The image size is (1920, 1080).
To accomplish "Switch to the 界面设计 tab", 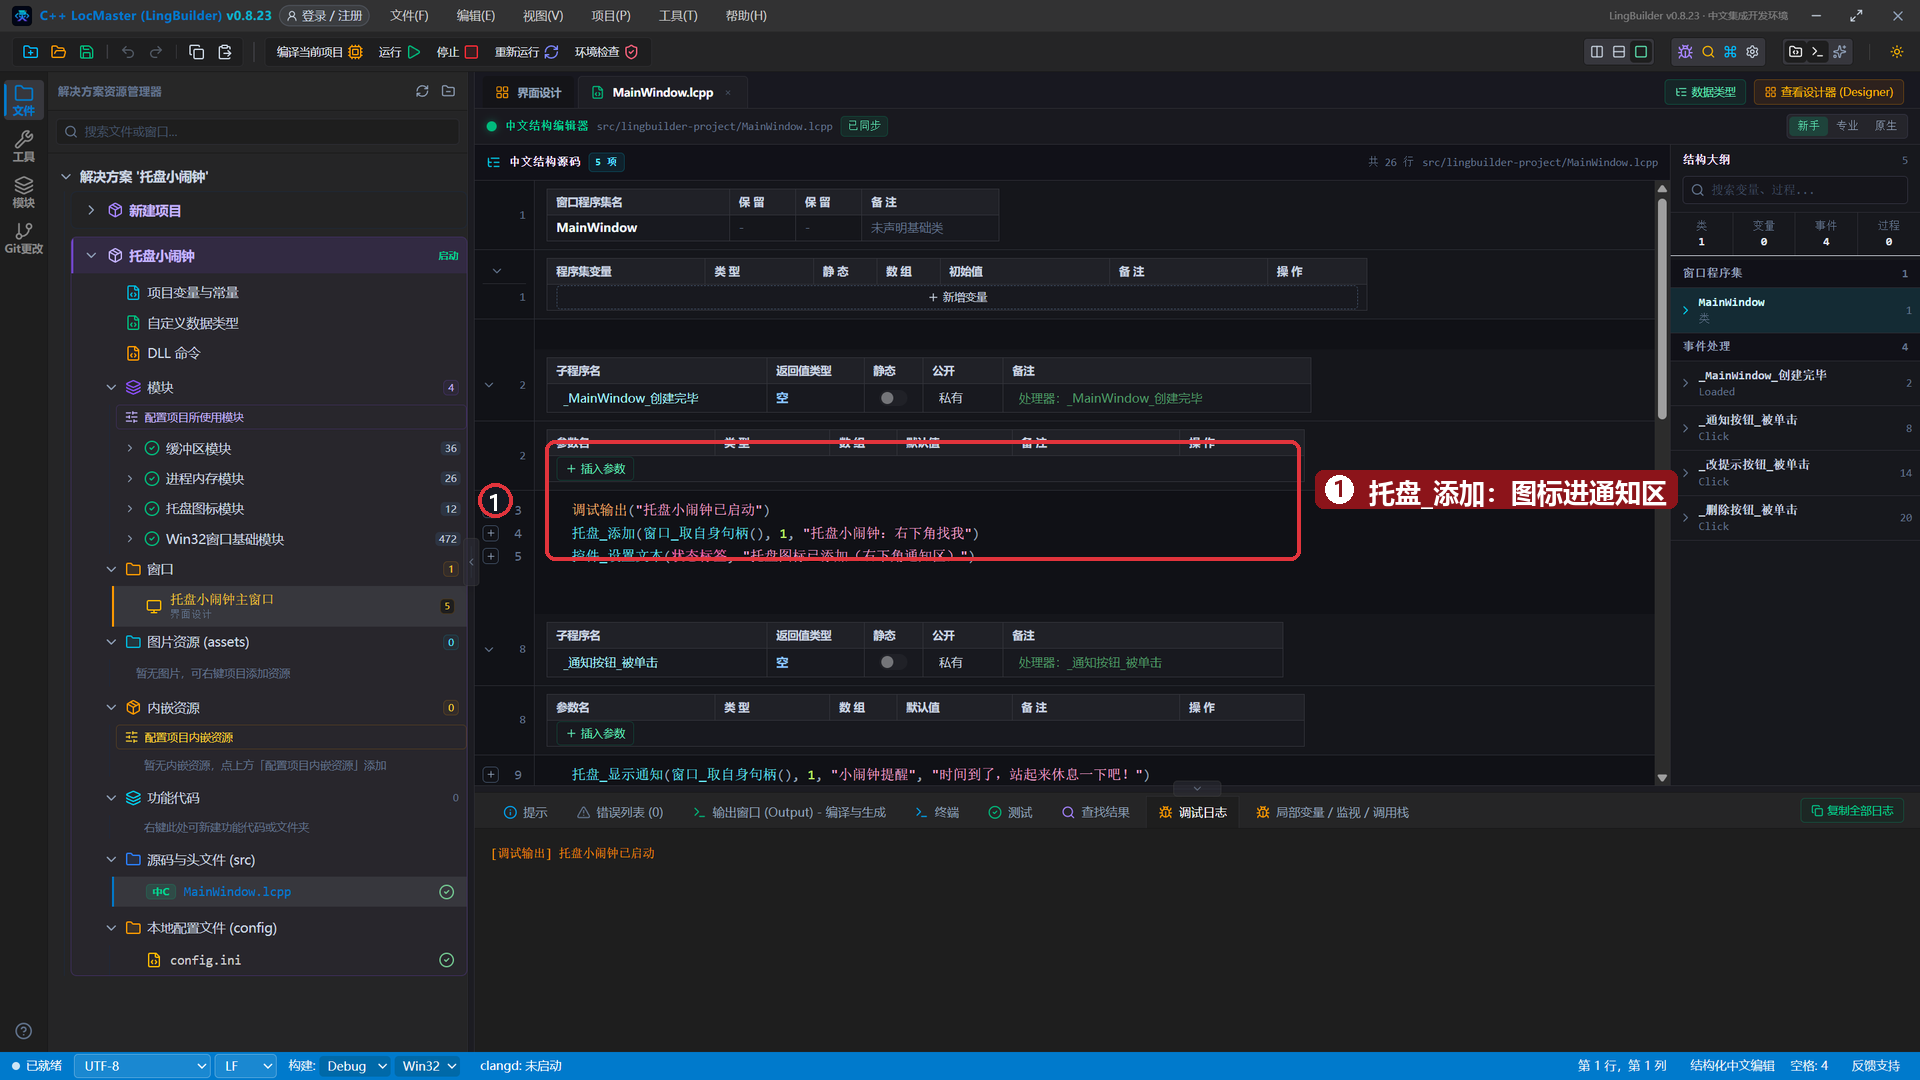I will point(529,92).
